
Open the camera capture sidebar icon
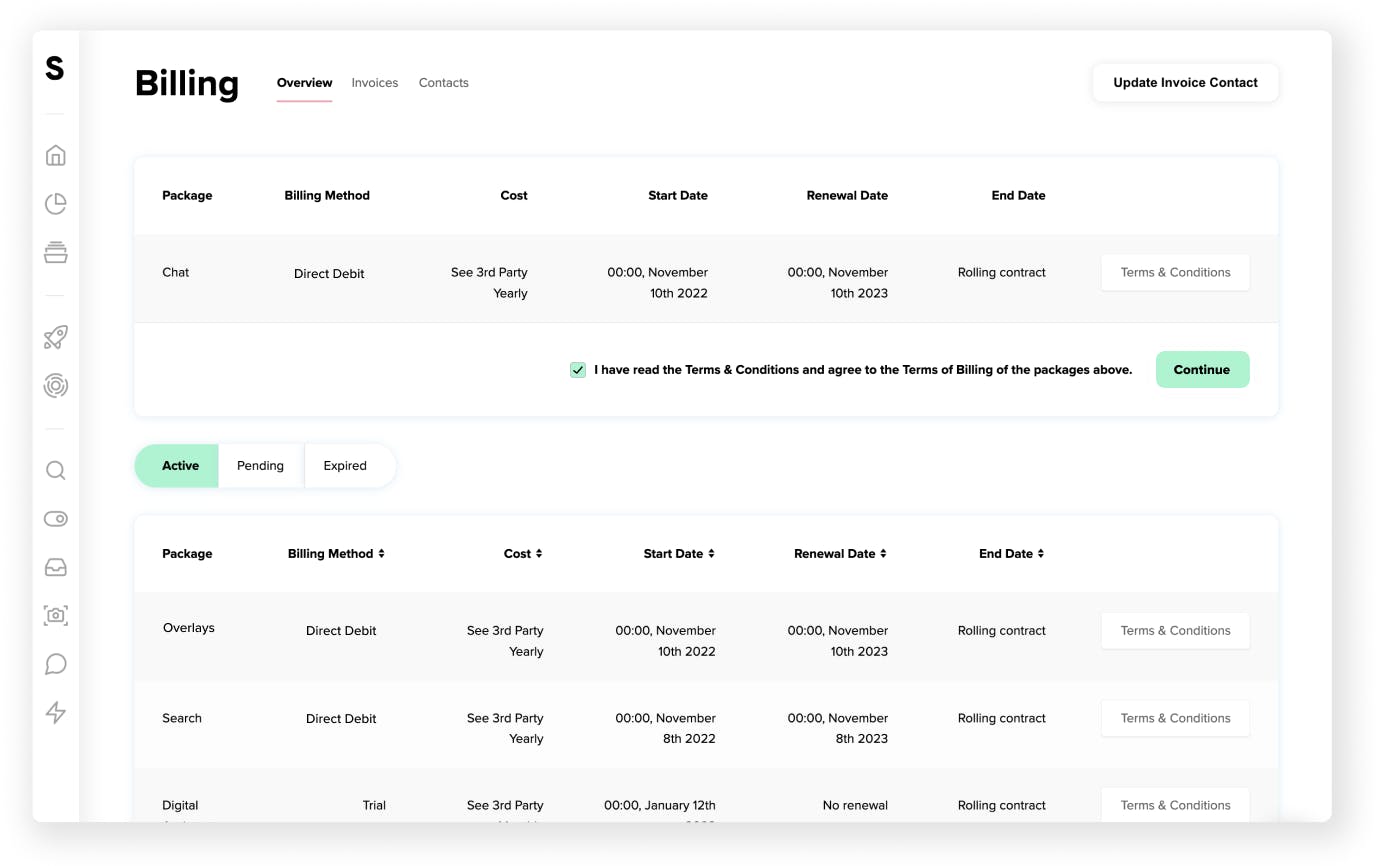(x=56, y=615)
